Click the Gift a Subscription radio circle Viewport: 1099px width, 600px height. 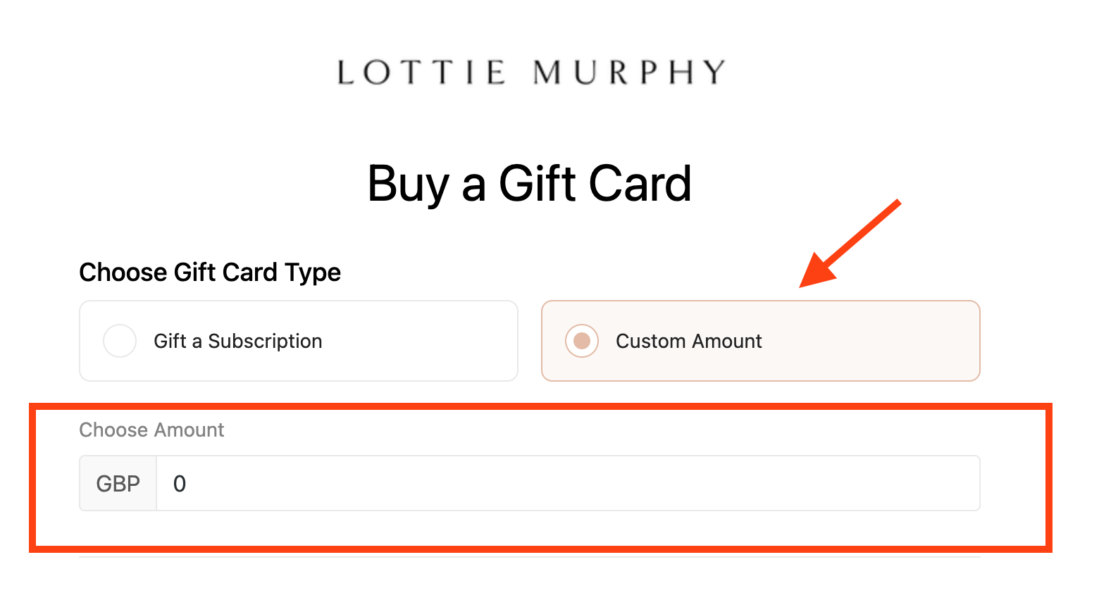[120, 341]
